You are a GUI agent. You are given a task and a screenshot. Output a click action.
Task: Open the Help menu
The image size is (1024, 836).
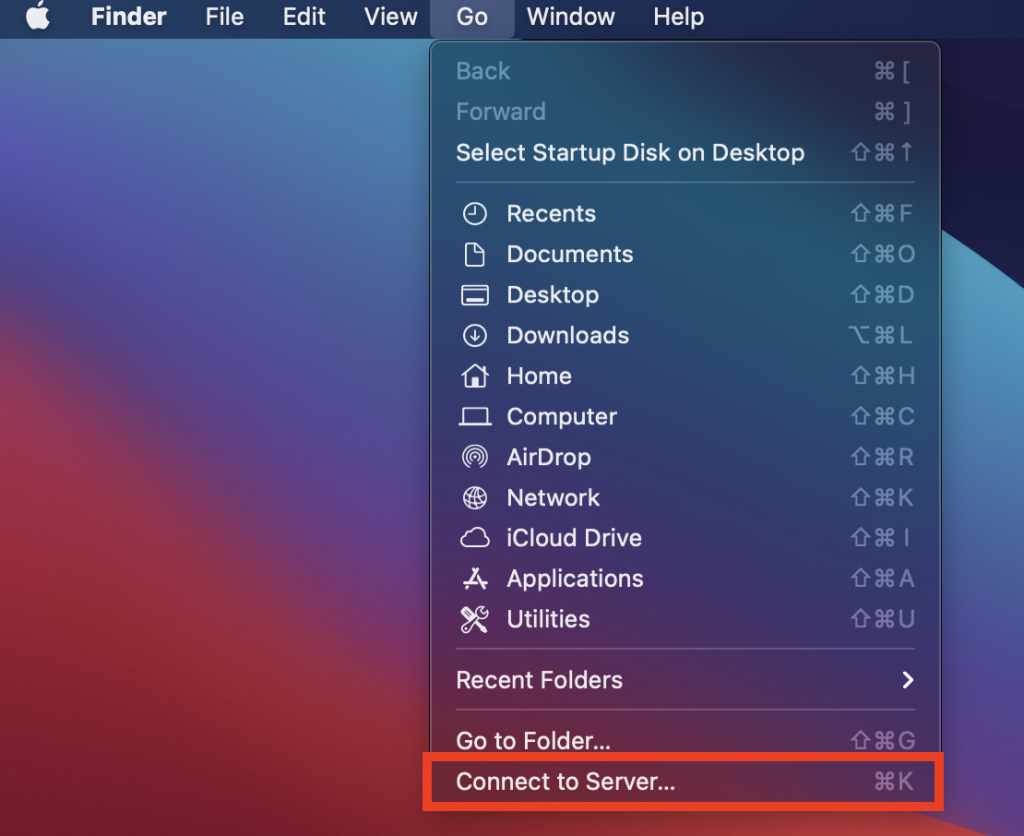679,16
